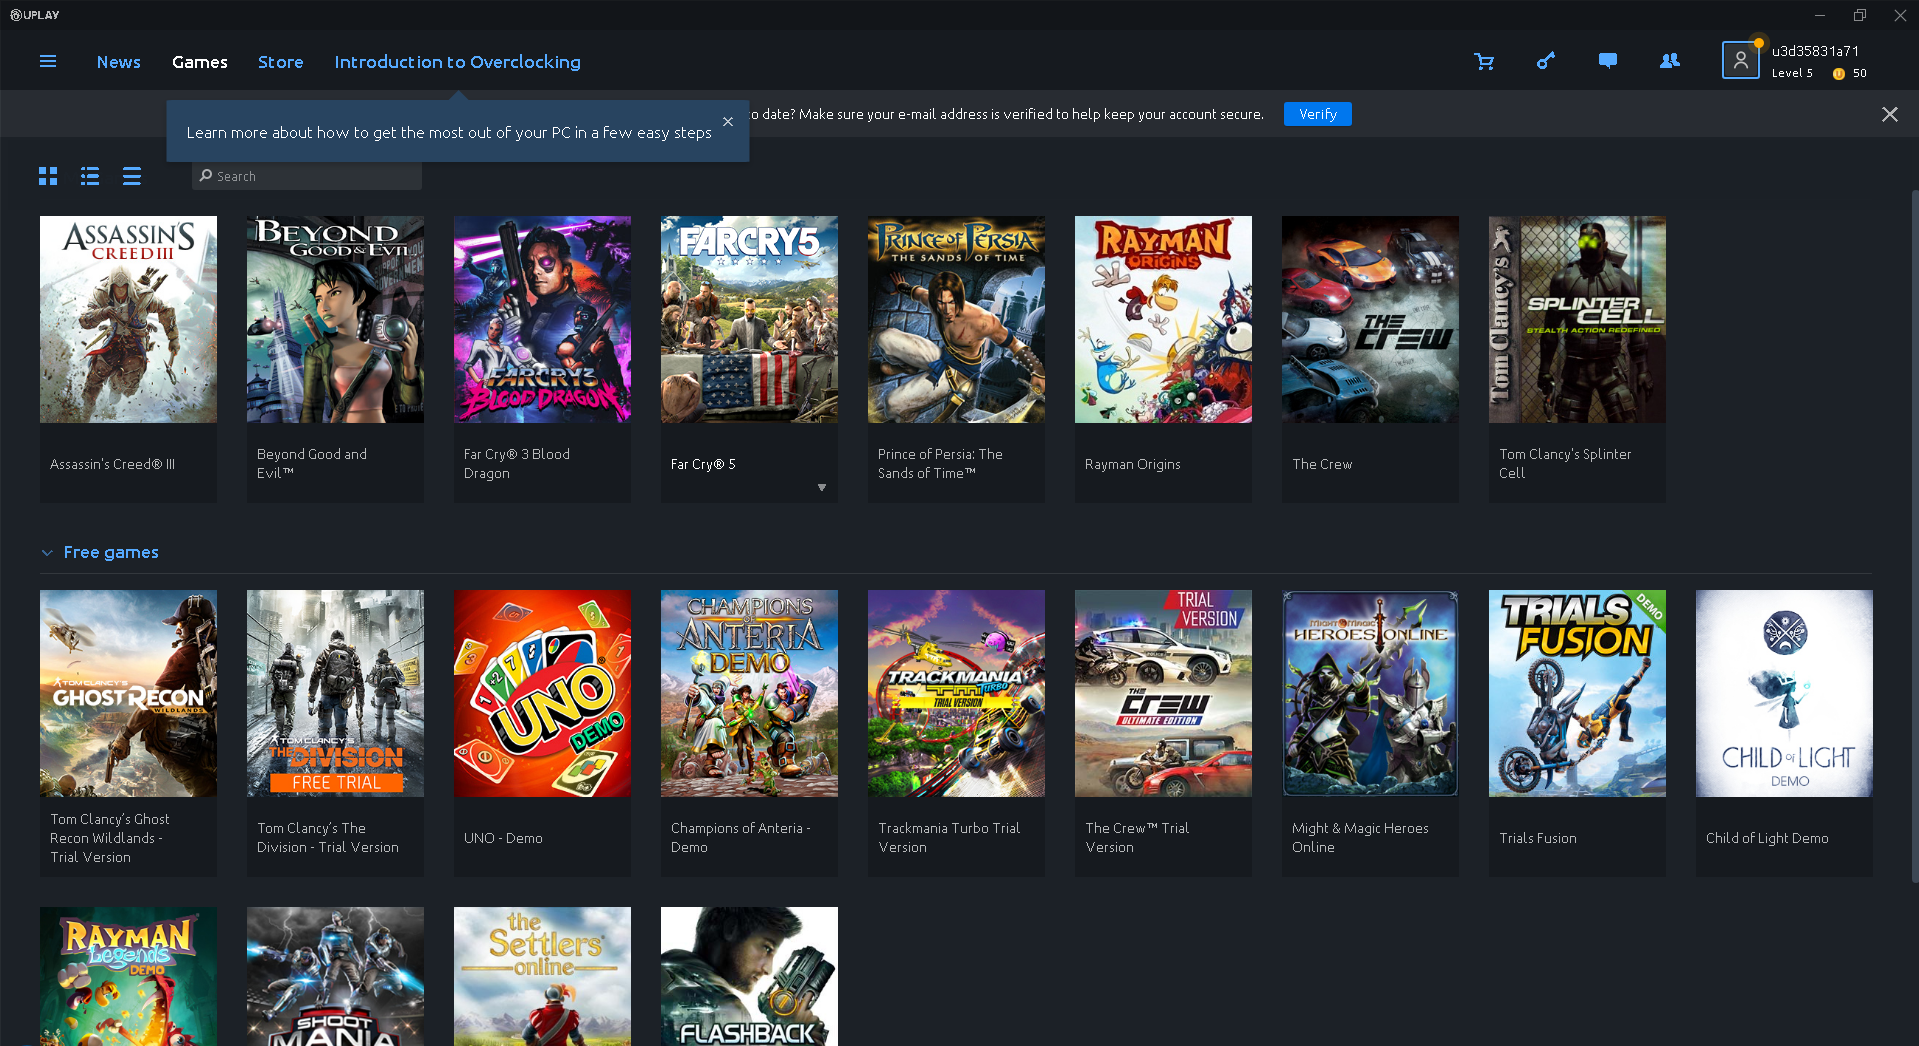Collapse the Free games section
1919x1046 pixels.
point(47,553)
